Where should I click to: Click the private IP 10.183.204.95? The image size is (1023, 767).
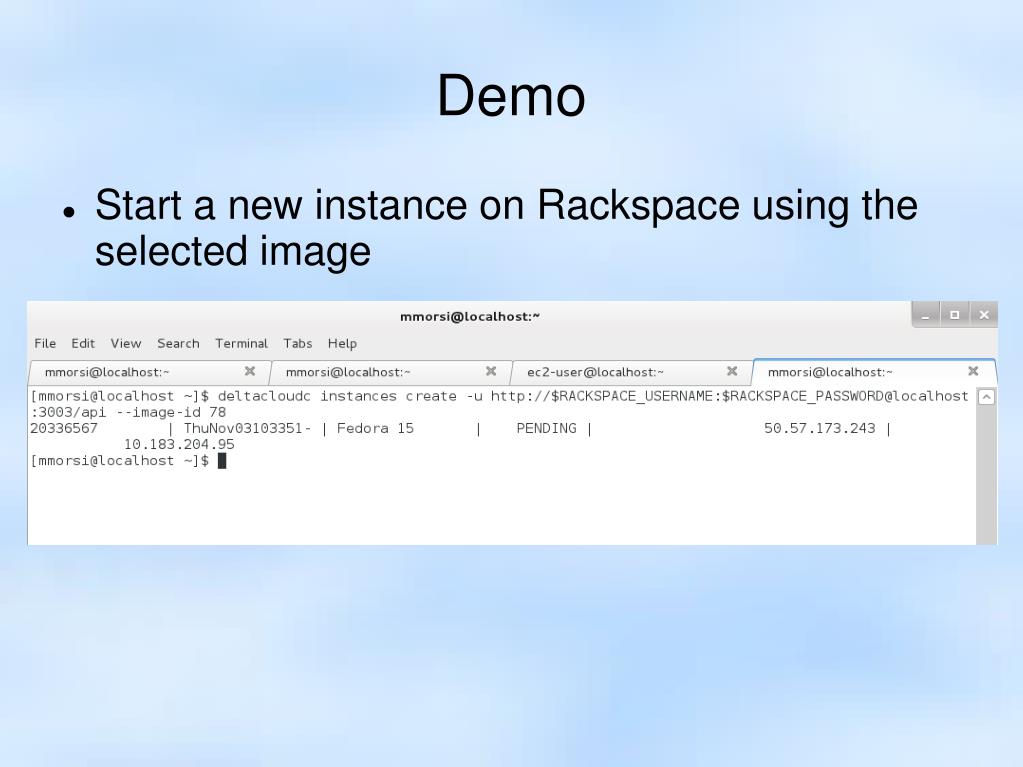point(179,445)
